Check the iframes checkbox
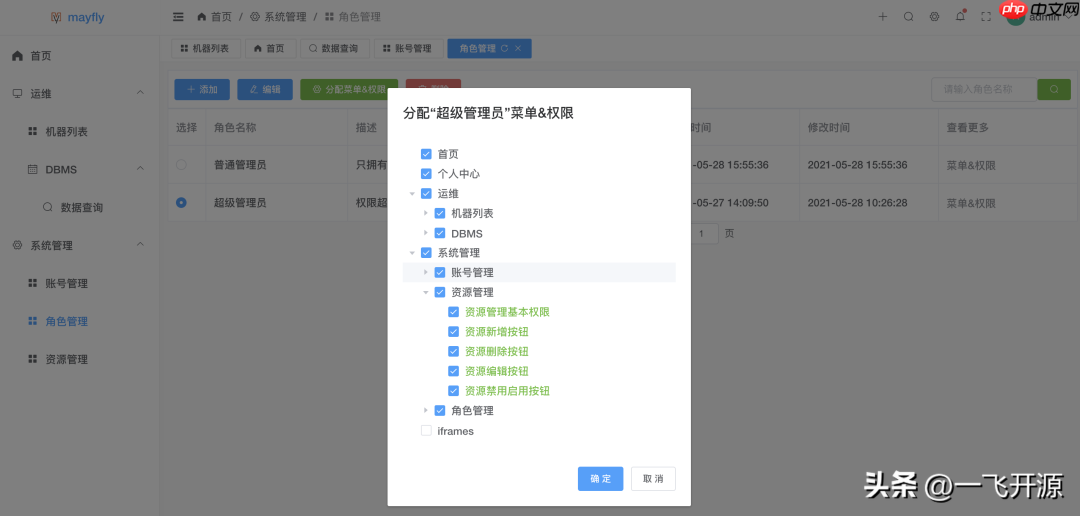Image resolution: width=1080 pixels, height=516 pixels. pos(426,431)
